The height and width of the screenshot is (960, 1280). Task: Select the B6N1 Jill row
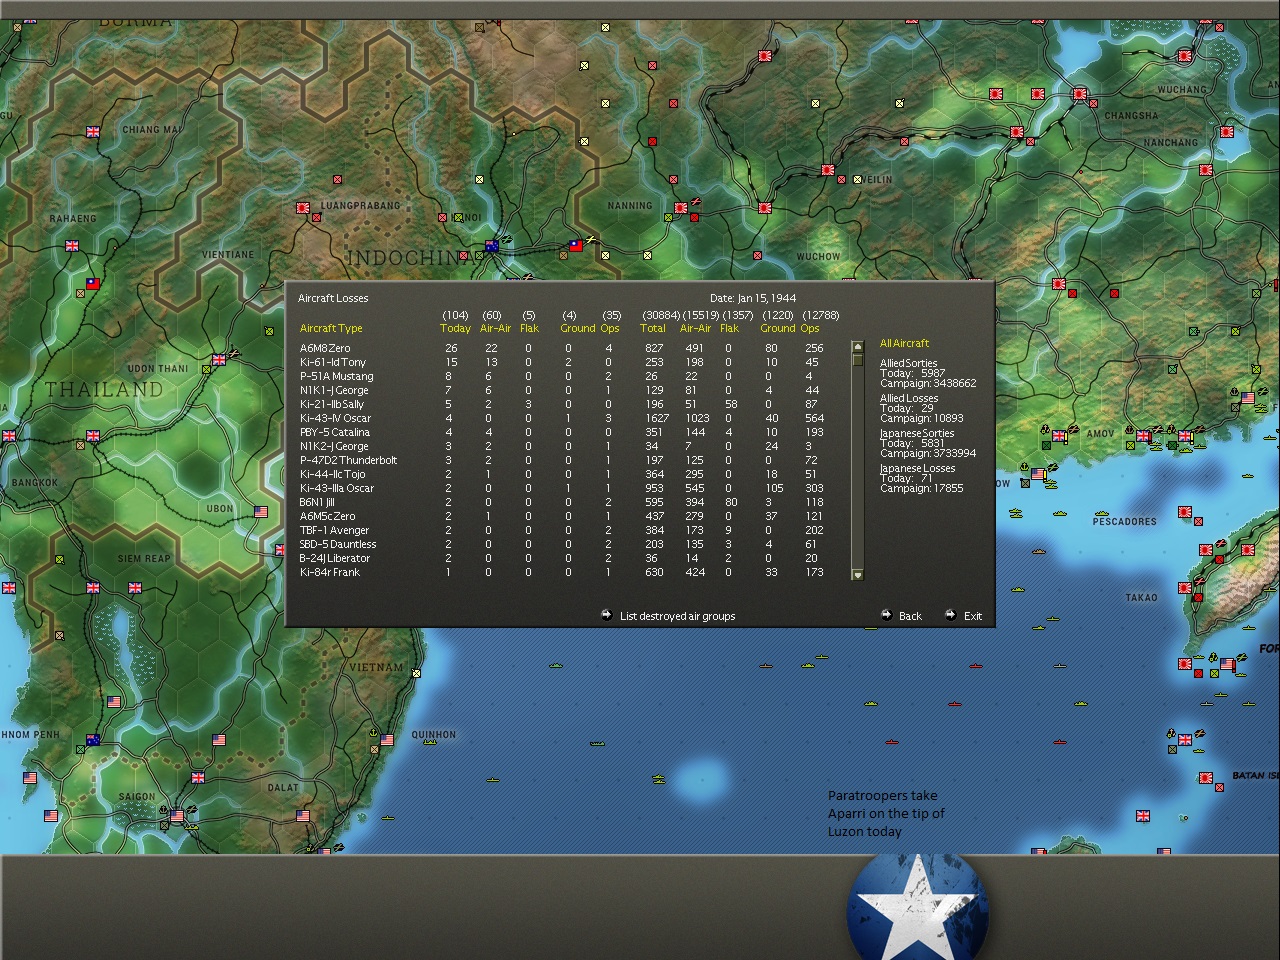560,502
